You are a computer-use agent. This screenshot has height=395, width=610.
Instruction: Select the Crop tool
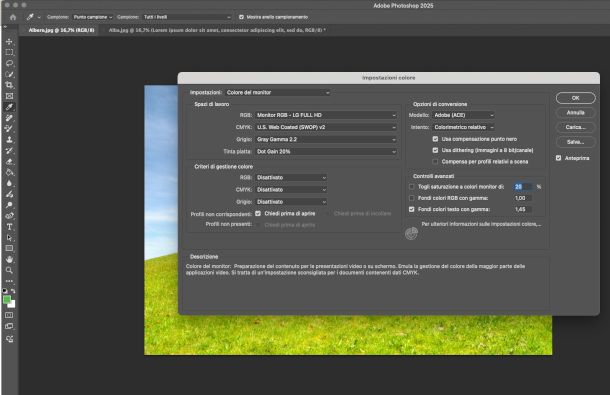(9, 85)
